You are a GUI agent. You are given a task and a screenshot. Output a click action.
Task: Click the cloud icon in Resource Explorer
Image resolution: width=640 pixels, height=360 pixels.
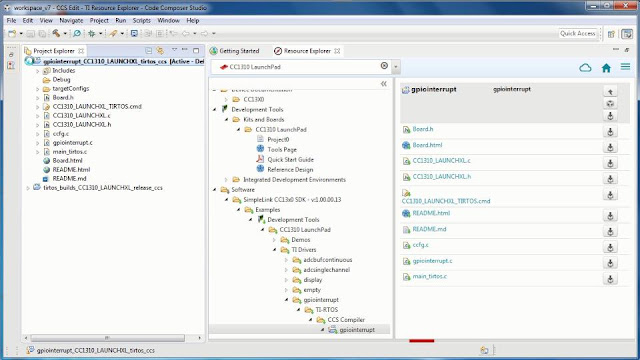[585, 67]
